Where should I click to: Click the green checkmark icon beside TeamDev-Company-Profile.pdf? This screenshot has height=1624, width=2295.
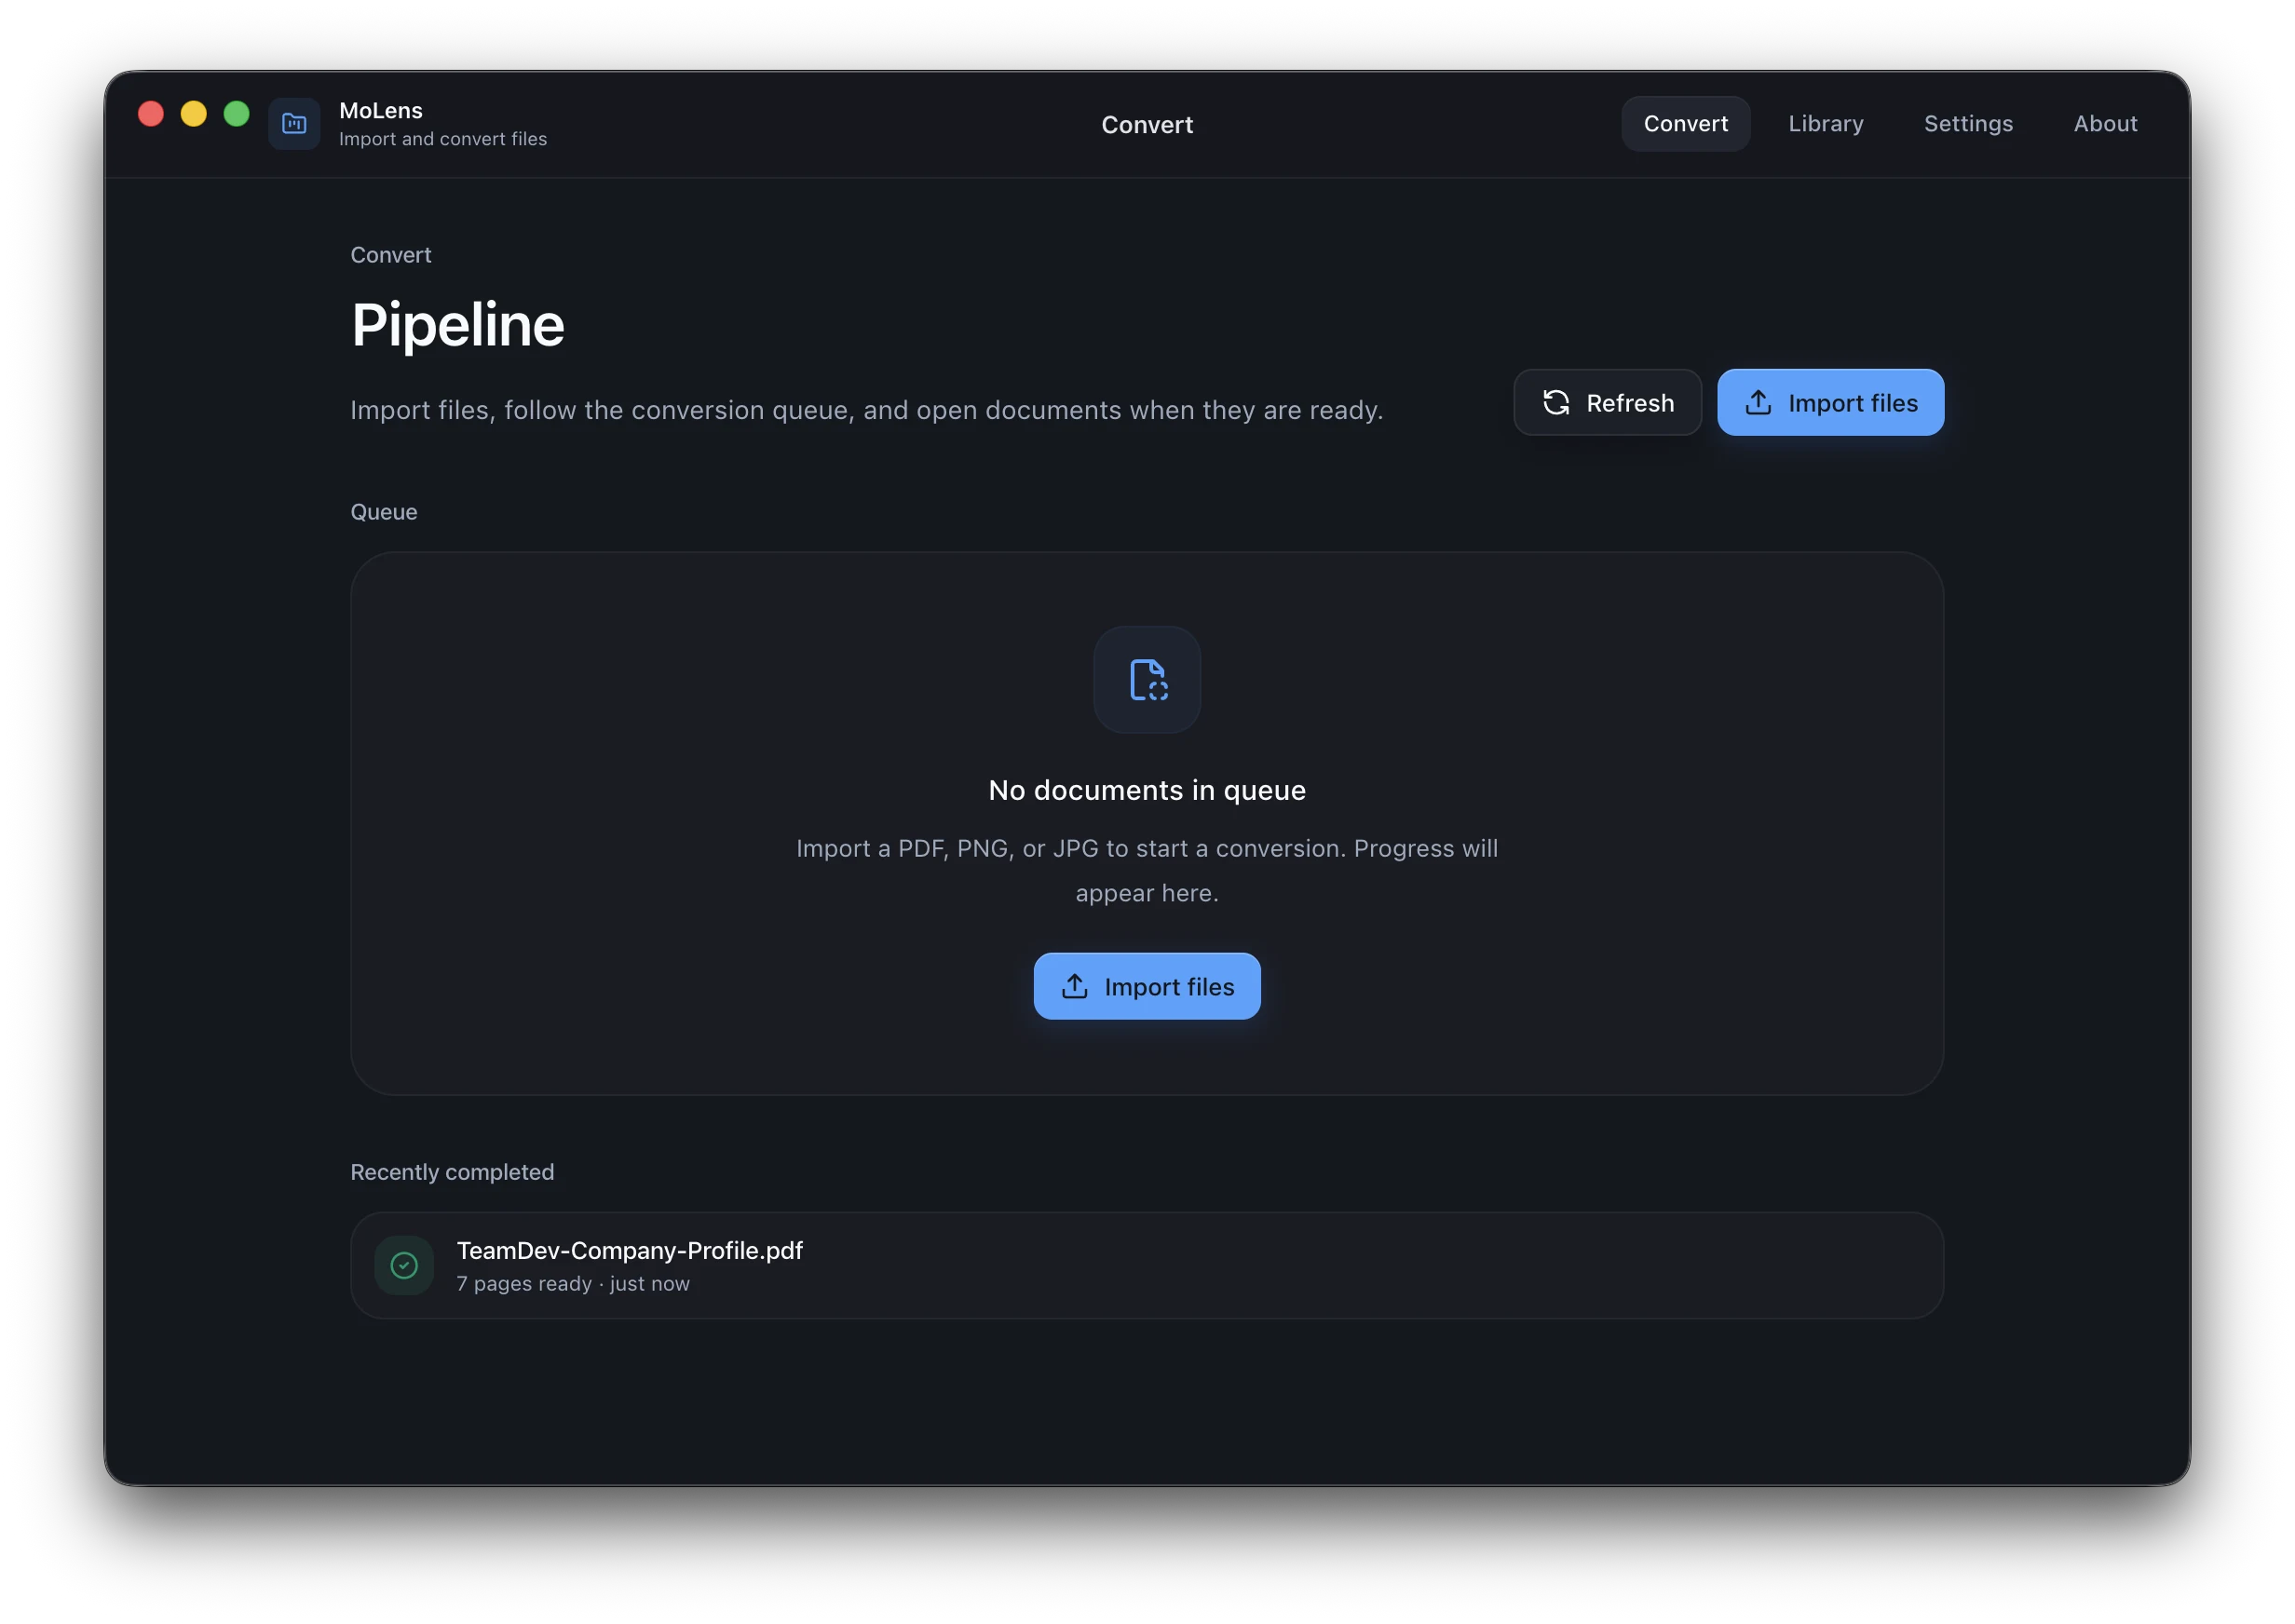click(404, 1266)
